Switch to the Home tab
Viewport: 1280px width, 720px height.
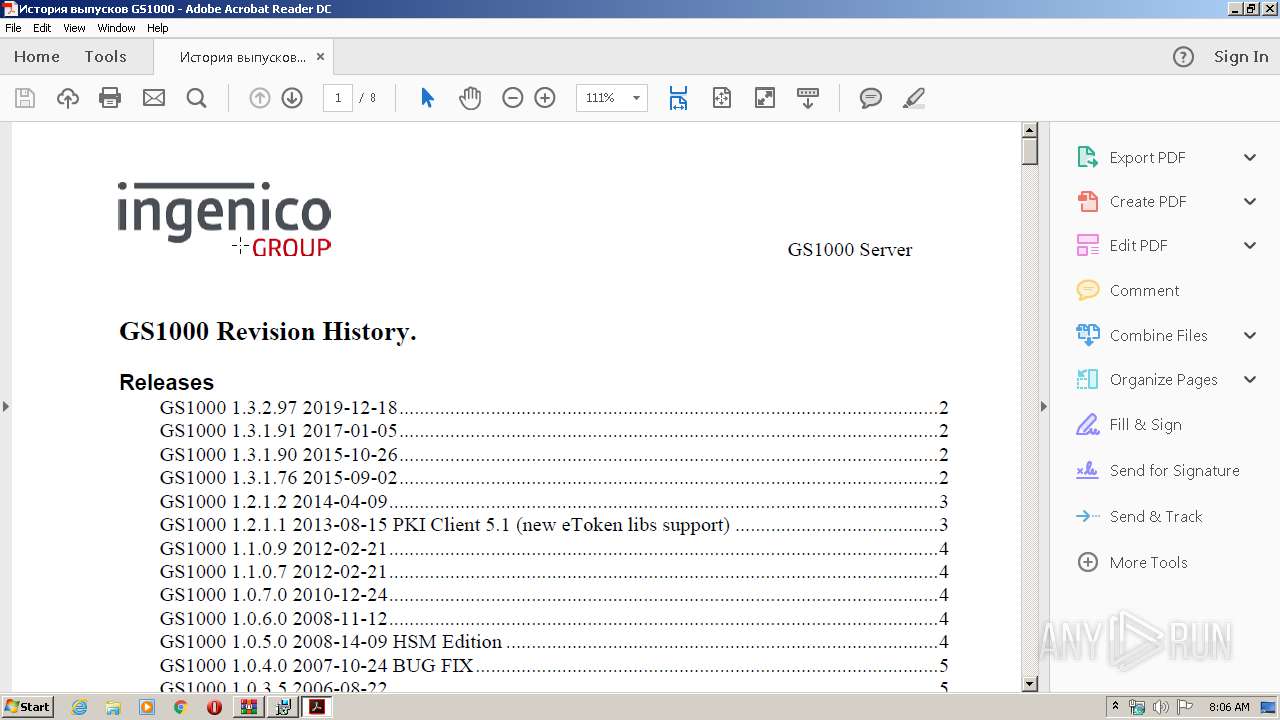point(37,57)
